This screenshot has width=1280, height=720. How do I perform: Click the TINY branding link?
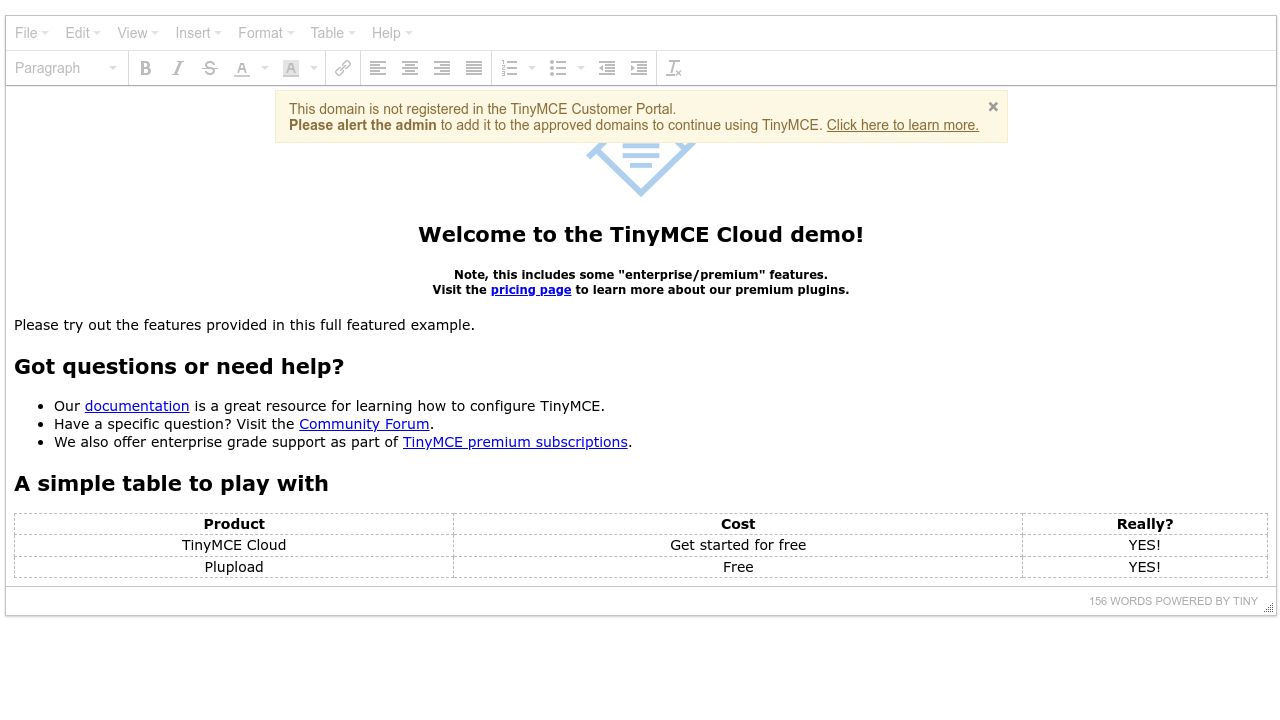pos(1245,601)
